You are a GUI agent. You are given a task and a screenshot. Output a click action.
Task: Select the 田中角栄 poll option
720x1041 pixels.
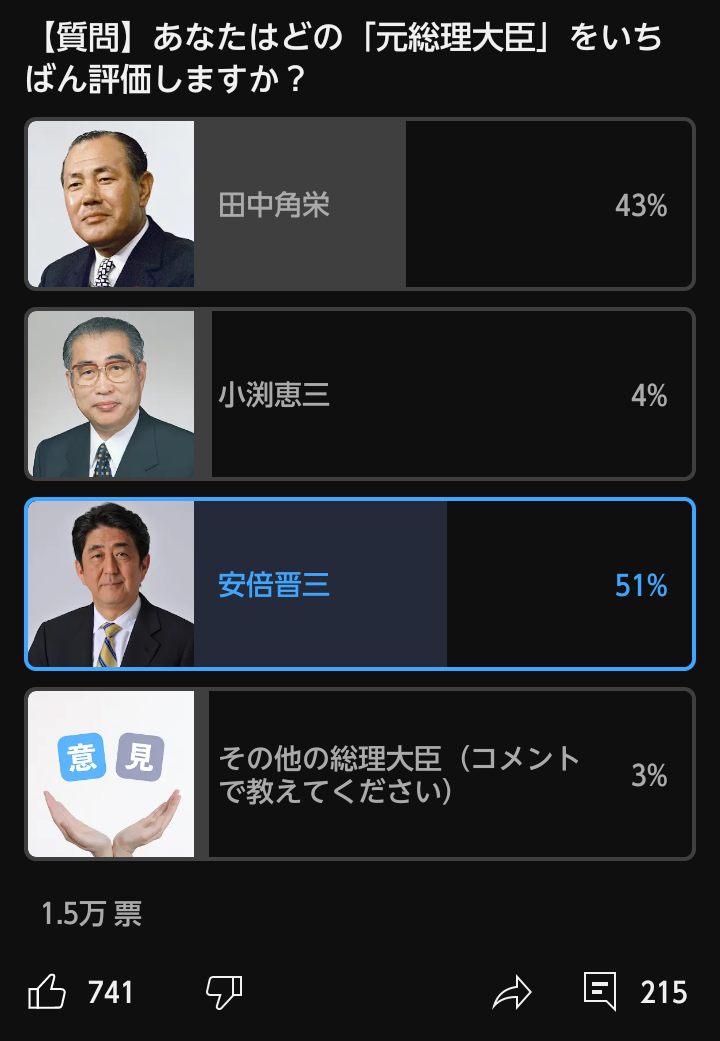[x=274, y=205]
